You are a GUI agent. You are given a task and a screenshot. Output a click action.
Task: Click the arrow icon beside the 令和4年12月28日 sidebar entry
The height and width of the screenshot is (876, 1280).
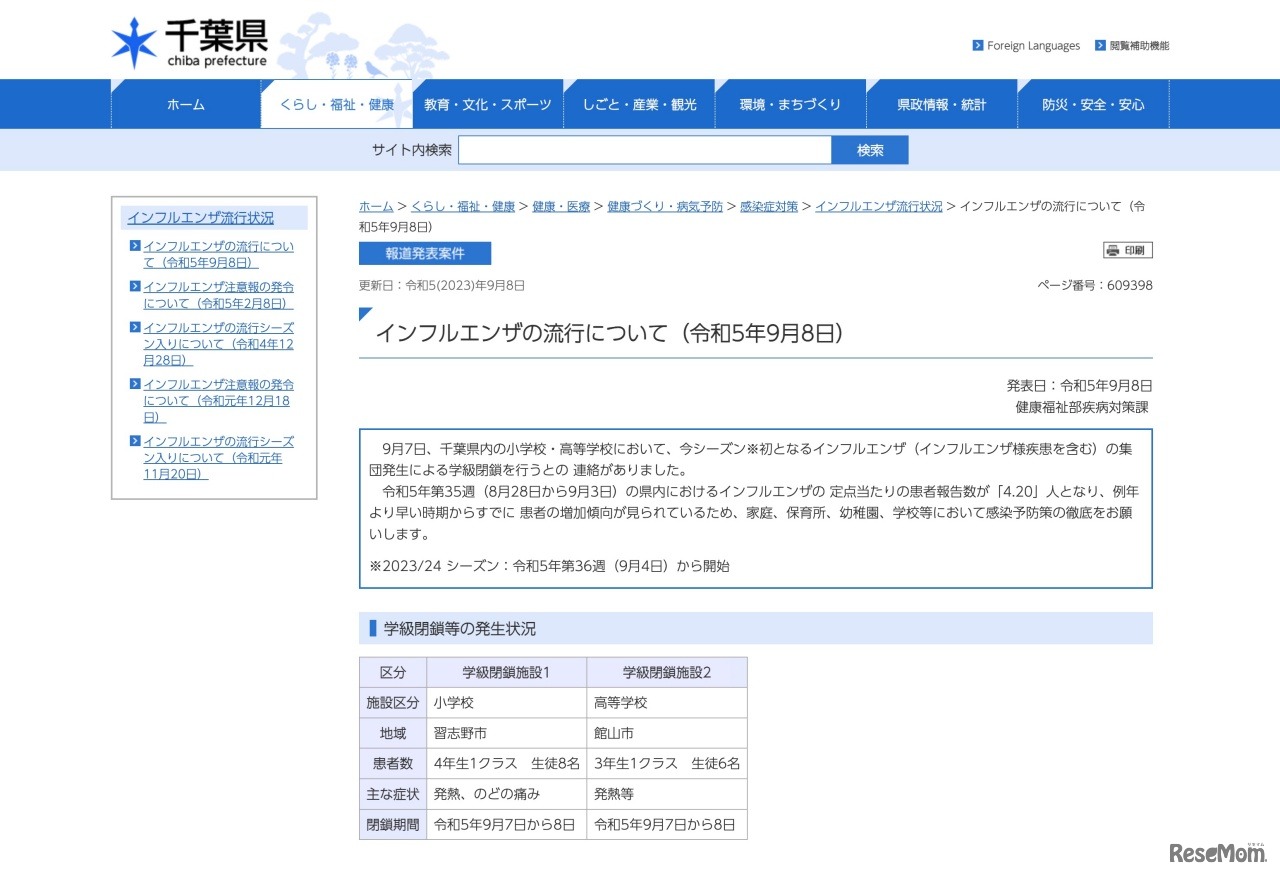[133, 327]
